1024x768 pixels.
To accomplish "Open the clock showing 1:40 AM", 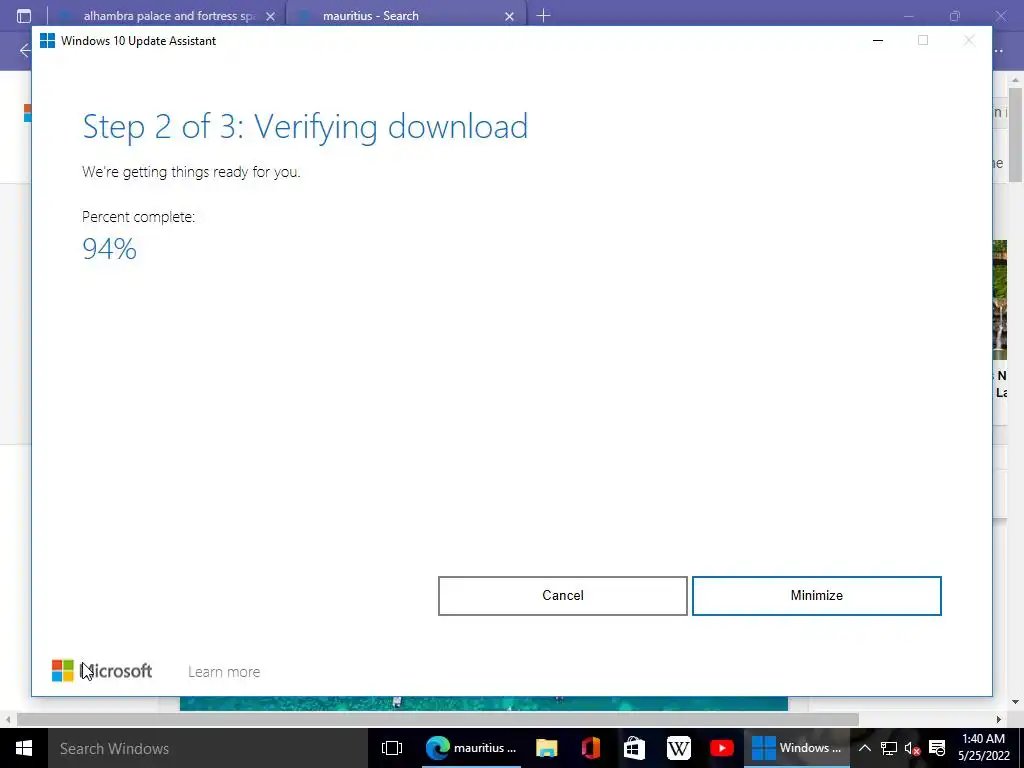I will (x=984, y=747).
